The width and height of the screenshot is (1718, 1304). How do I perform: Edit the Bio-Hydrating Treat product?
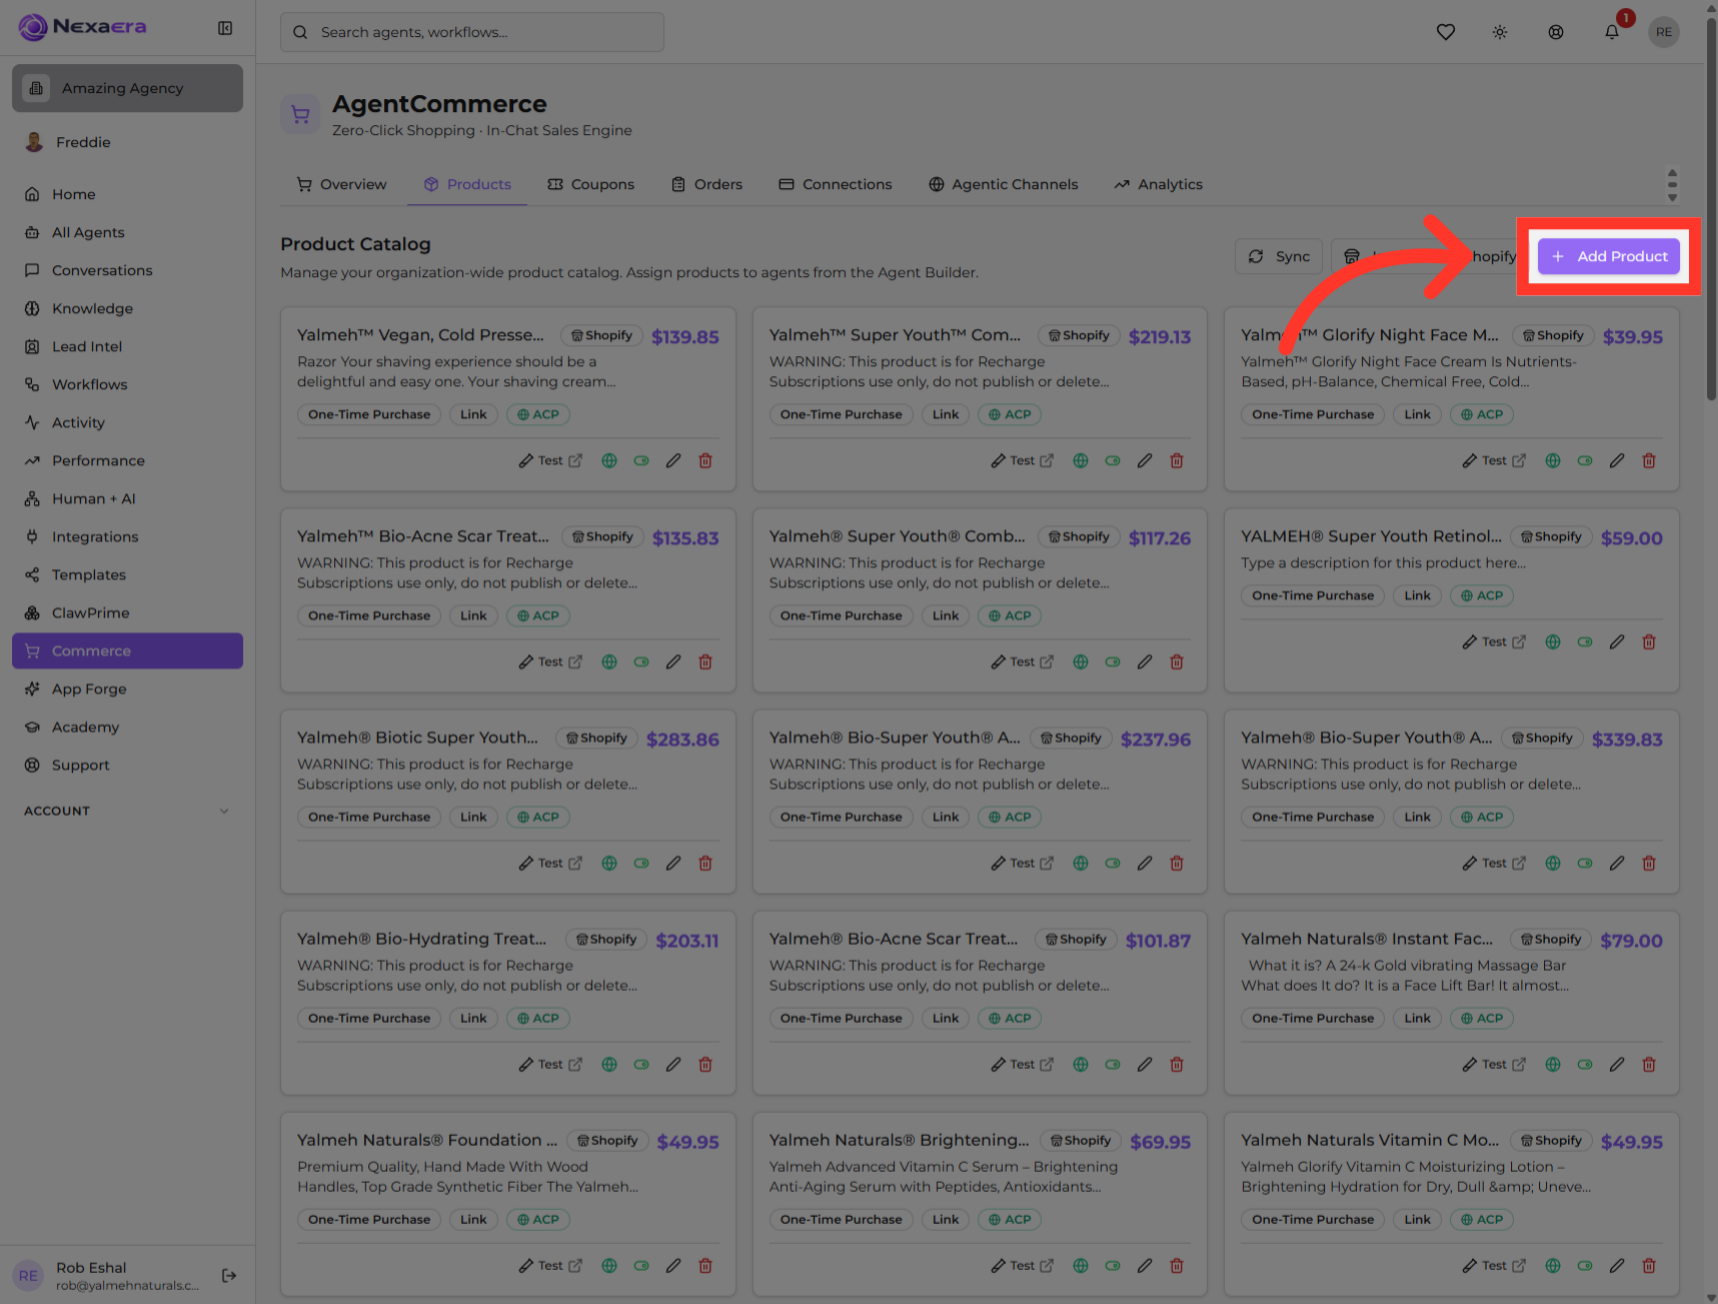tap(673, 1064)
